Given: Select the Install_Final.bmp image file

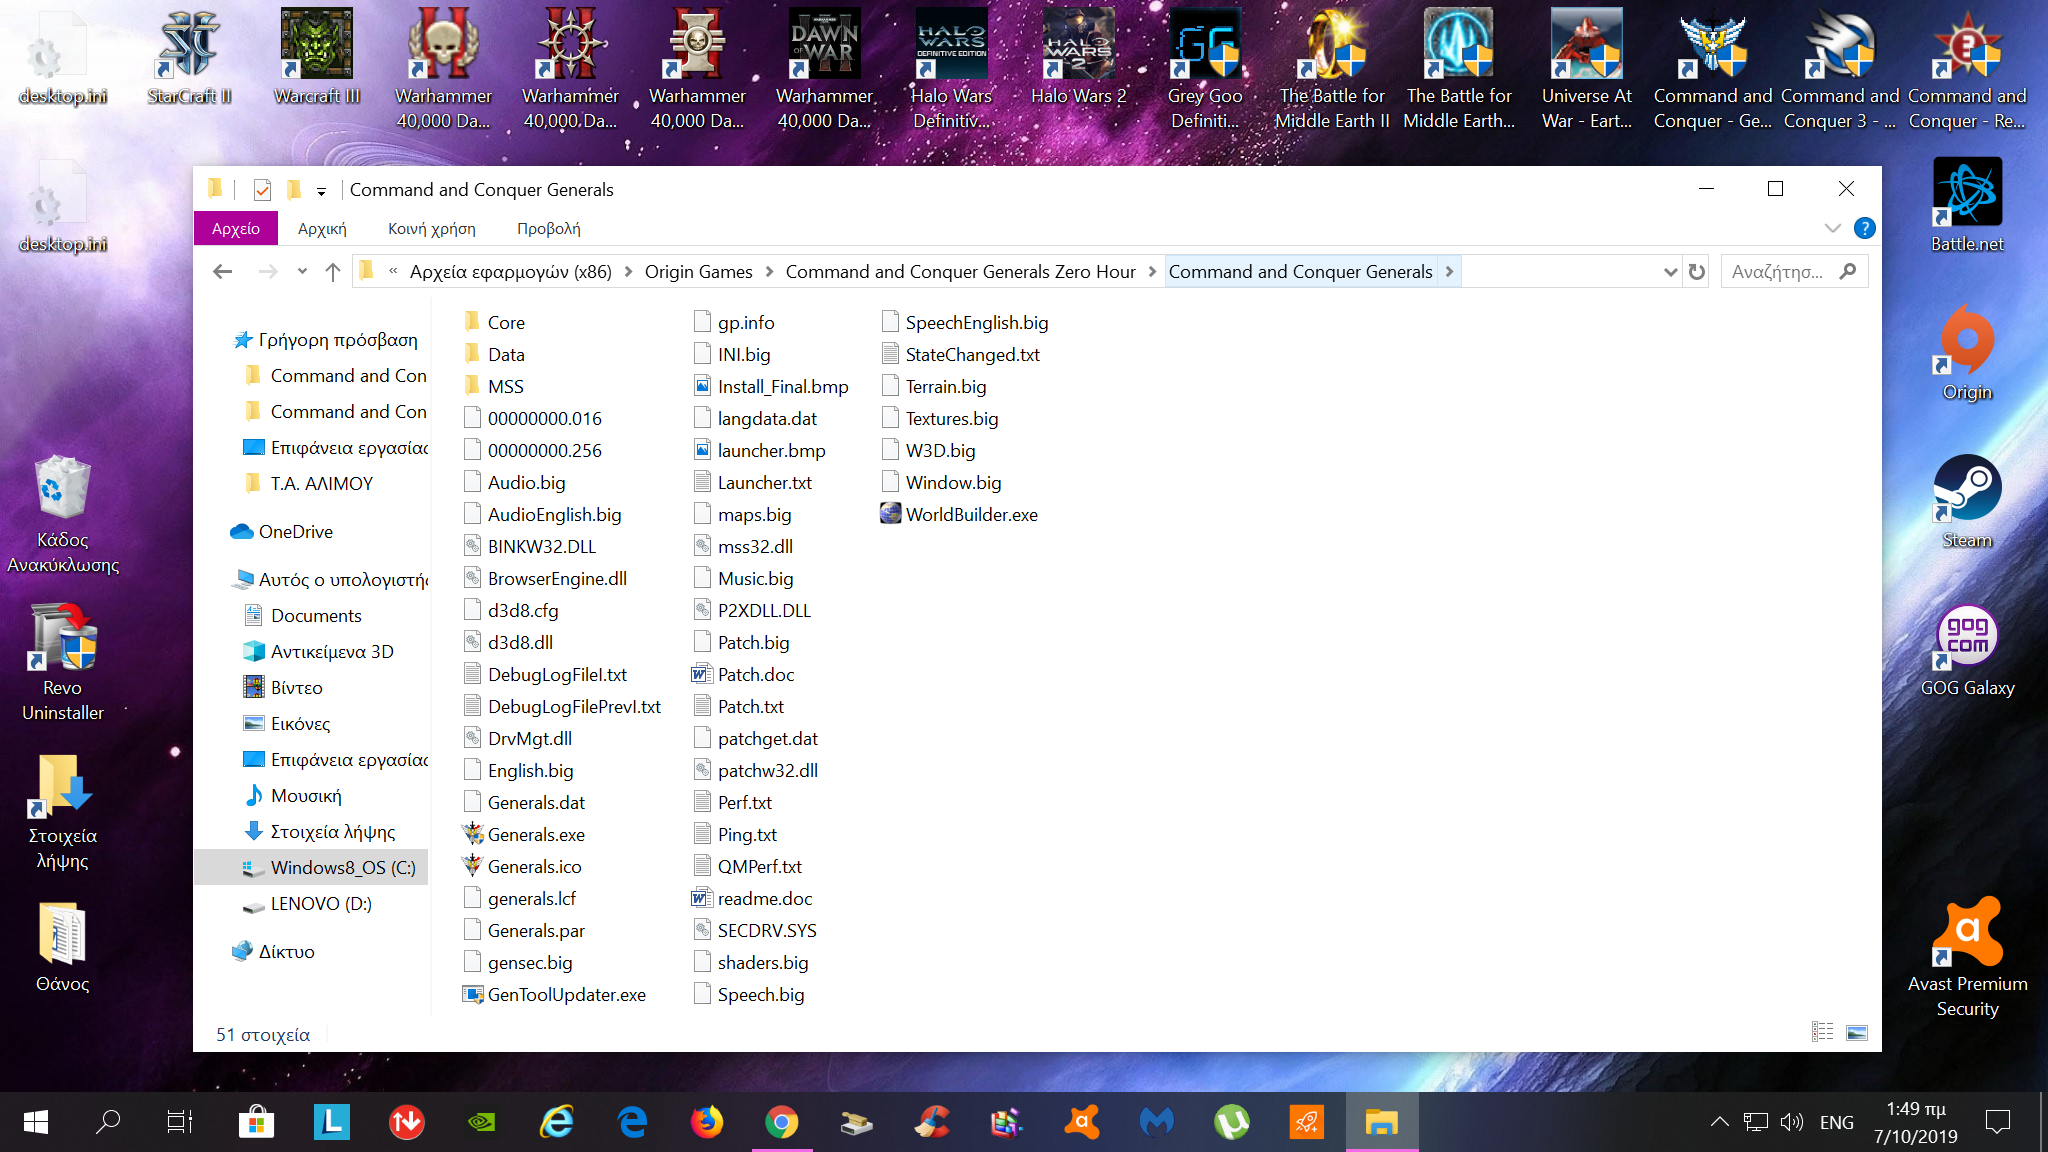Looking at the screenshot, I should (x=771, y=386).
